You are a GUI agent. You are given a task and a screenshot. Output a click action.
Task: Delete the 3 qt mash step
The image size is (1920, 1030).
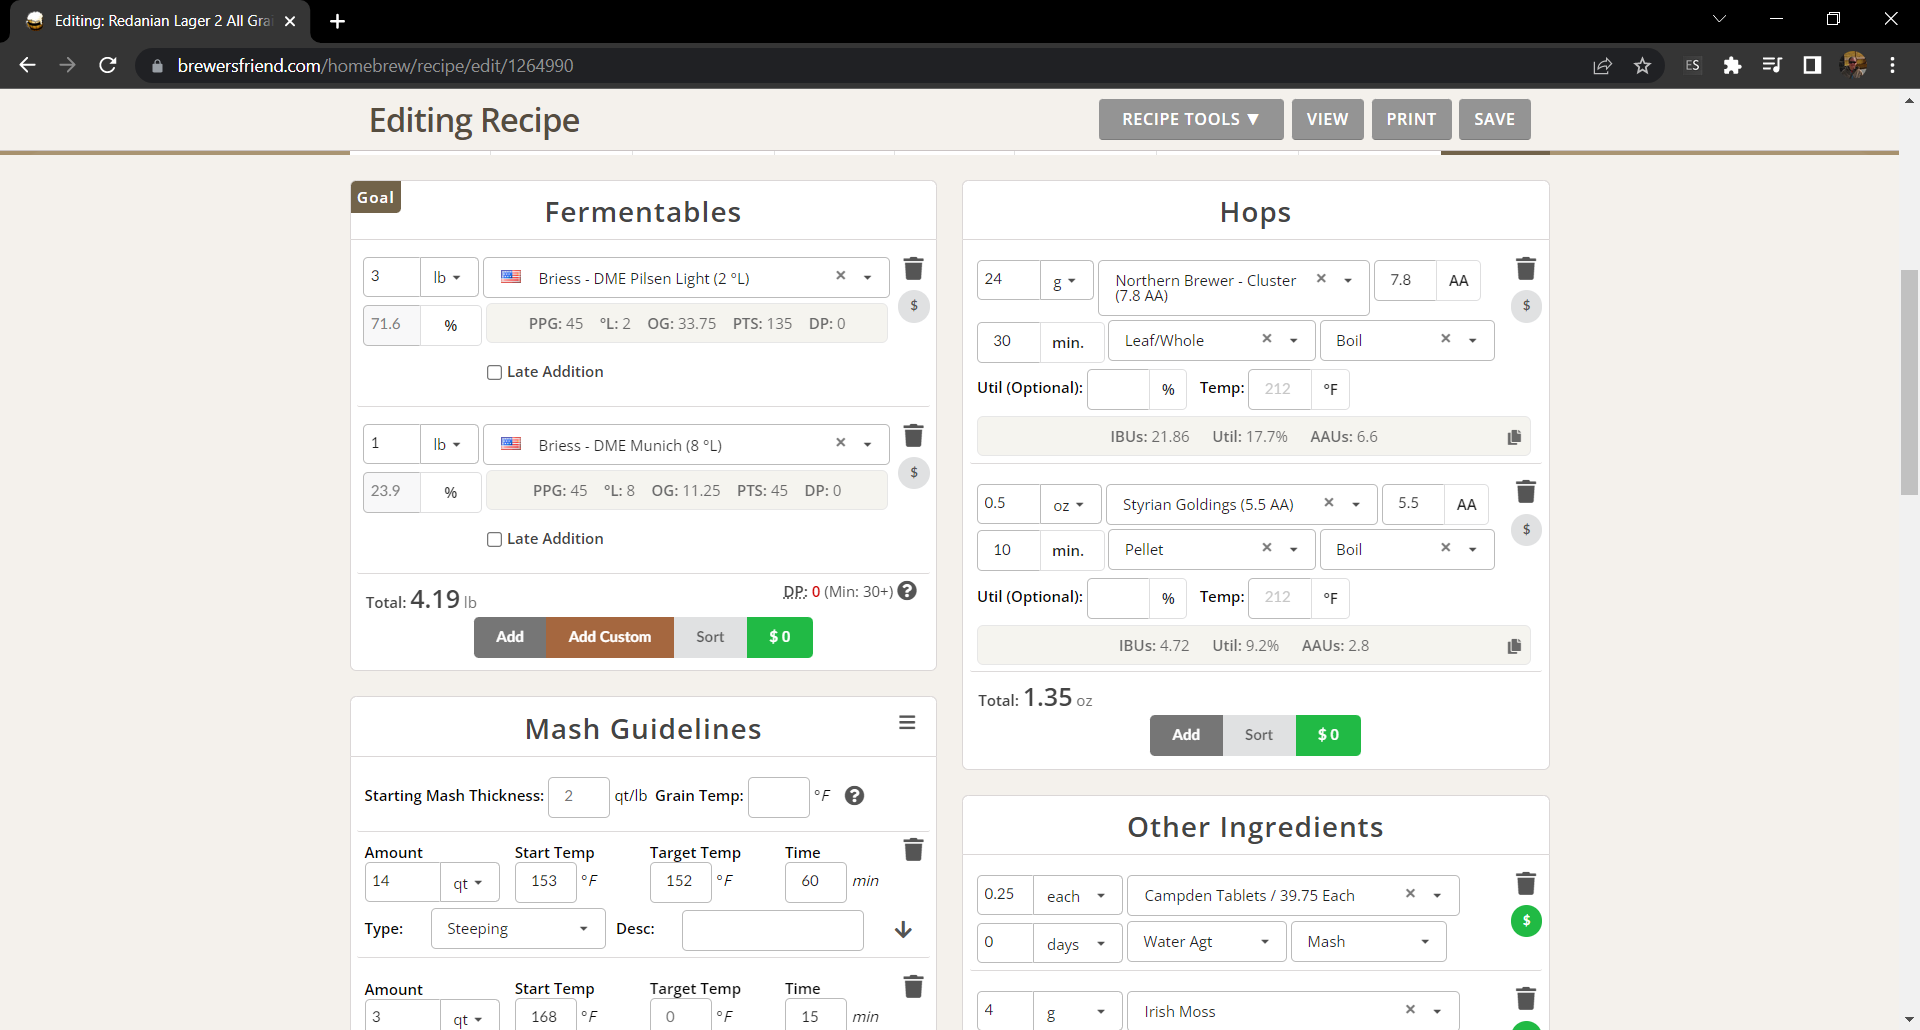[x=913, y=987]
